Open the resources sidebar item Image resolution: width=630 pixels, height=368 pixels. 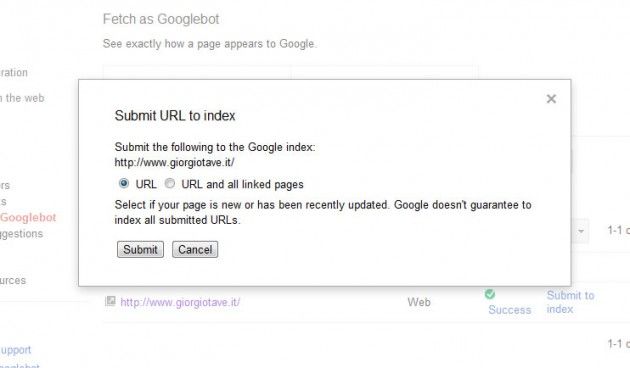click(x=13, y=280)
